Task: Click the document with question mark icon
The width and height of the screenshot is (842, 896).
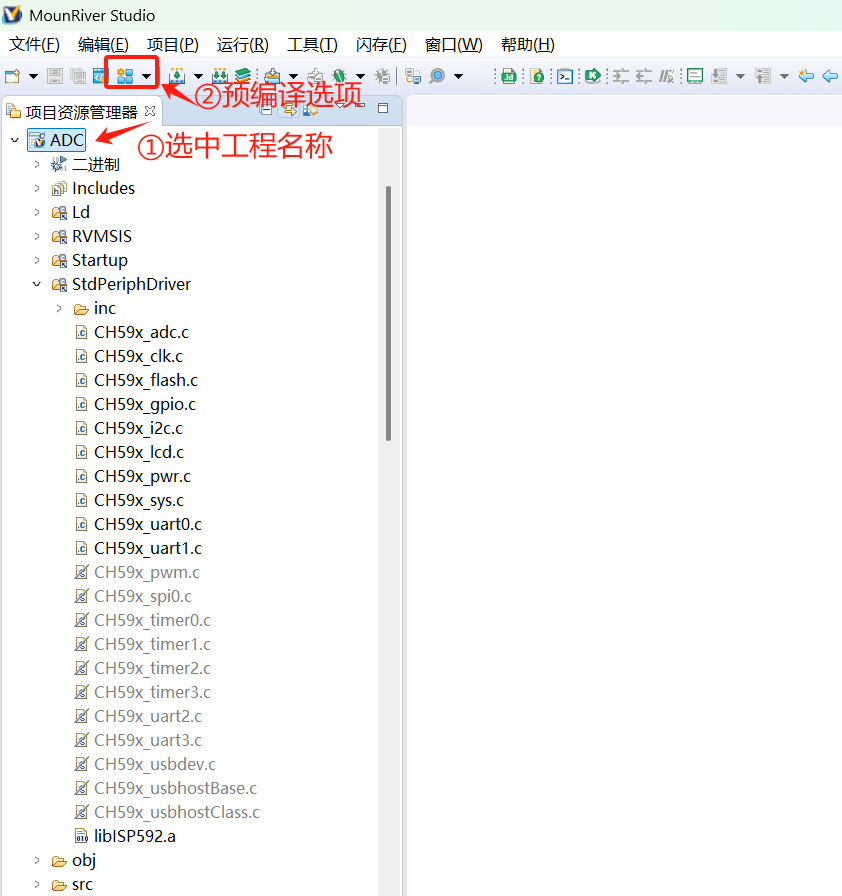Action: [x=537, y=76]
